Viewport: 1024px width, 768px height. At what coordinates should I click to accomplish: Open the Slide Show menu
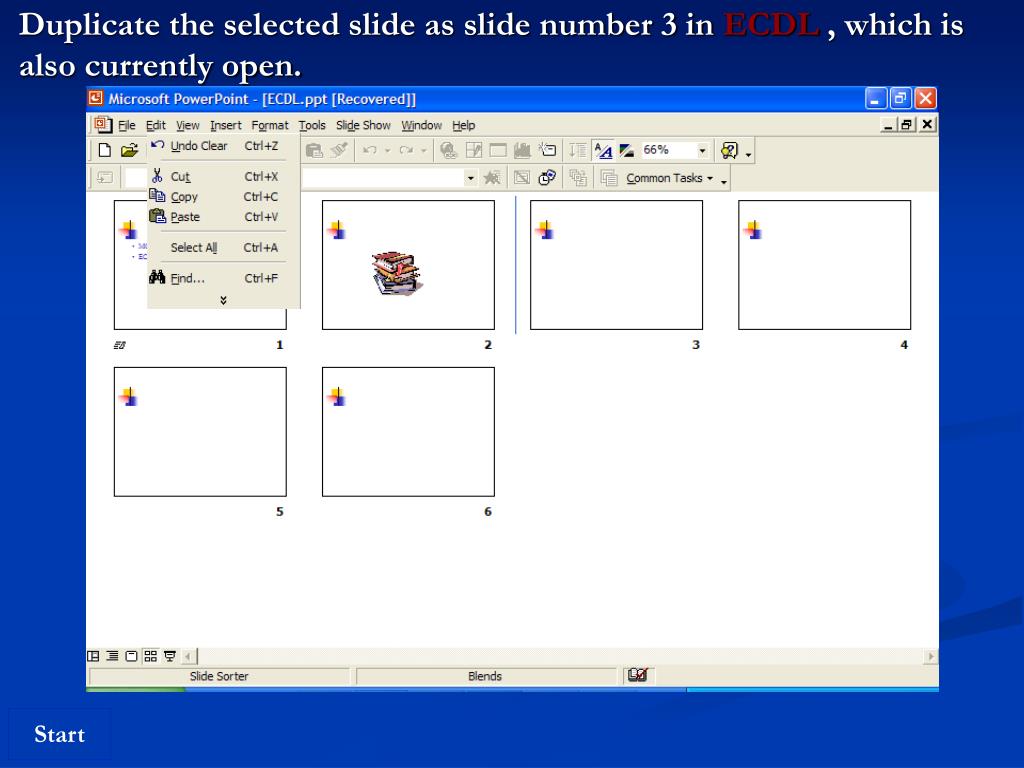(363, 125)
